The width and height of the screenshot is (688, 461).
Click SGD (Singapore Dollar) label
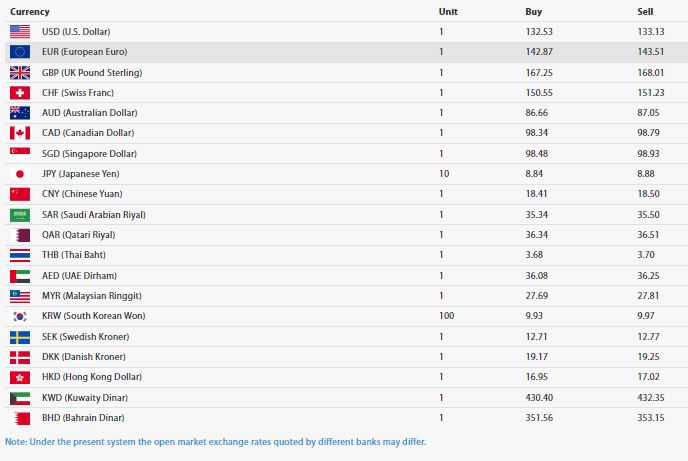click(x=89, y=154)
